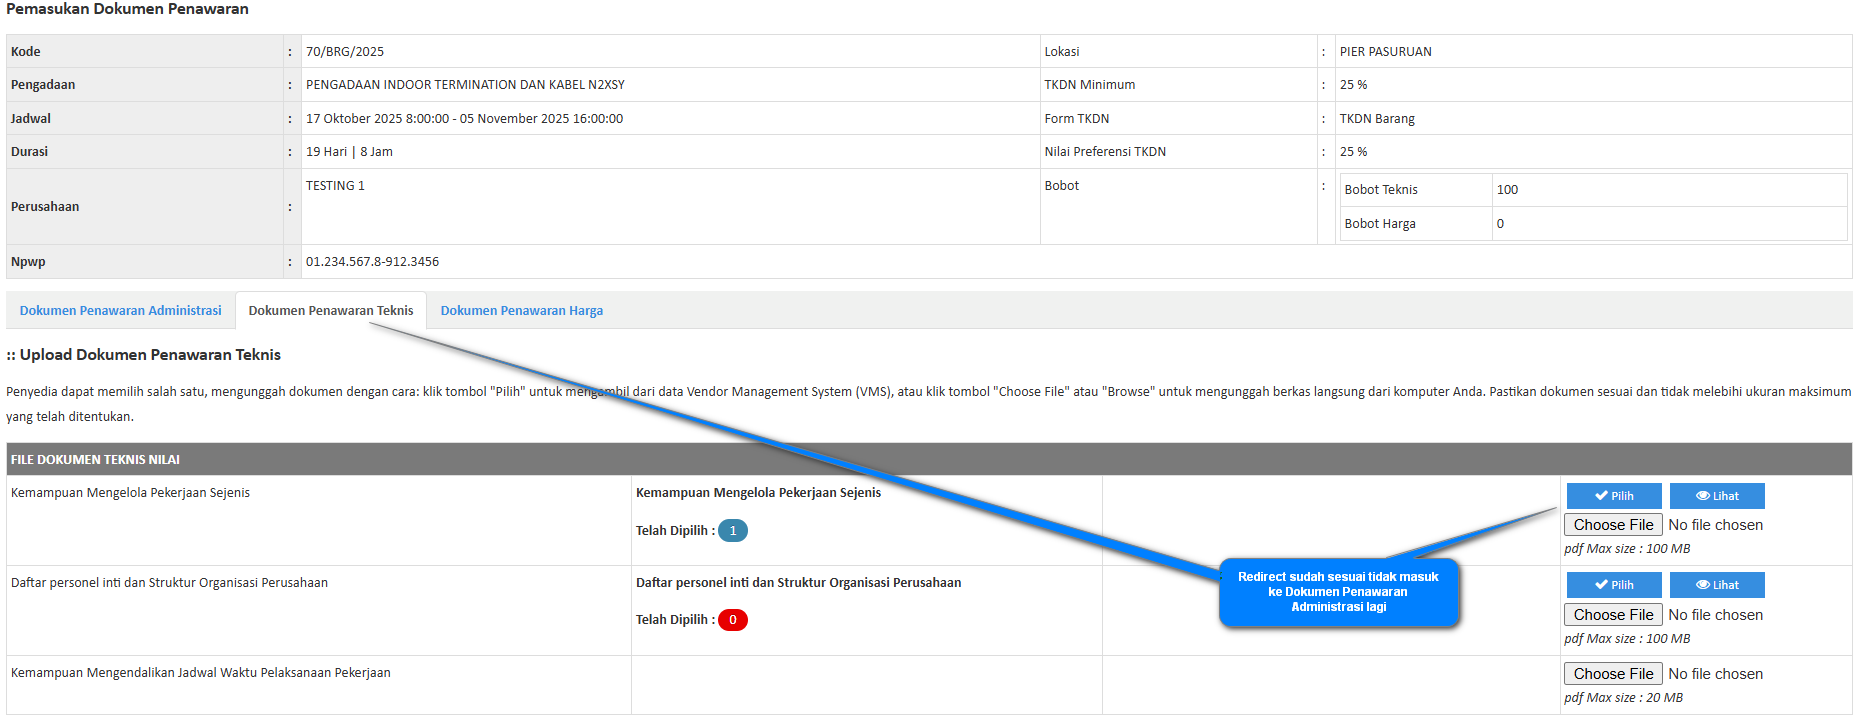Click the FILE DOKUMEN TEKNIS NILAI header
This screenshot has width=1857, height=719.
[95, 460]
